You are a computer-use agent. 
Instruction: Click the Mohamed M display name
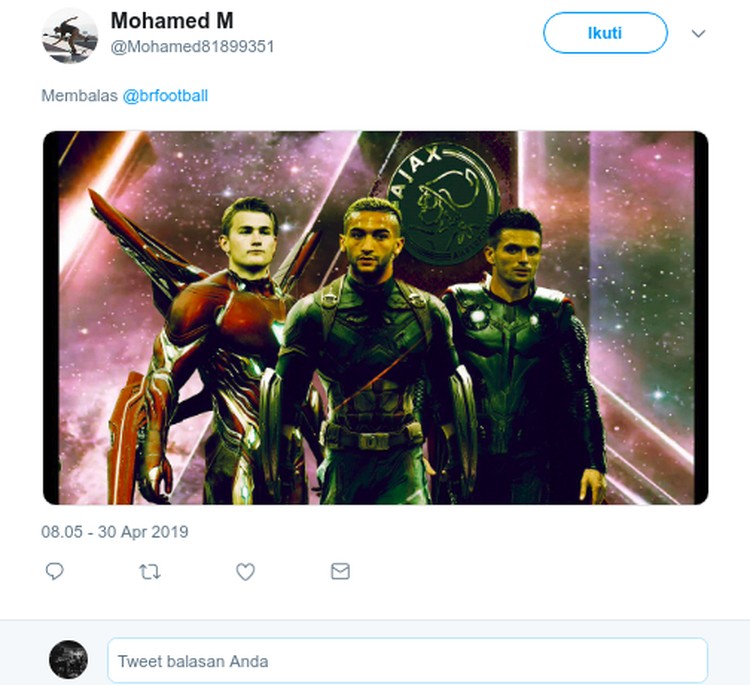point(172,21)
